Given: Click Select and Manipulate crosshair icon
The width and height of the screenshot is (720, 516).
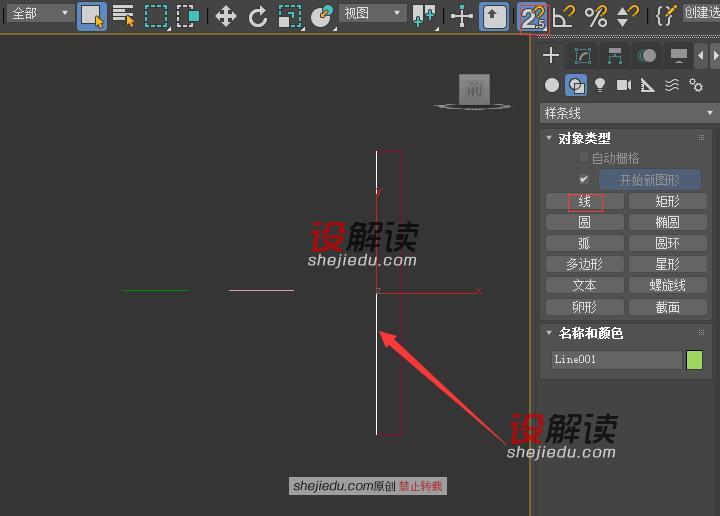Looking at the screenshot, I should (461, 17).
